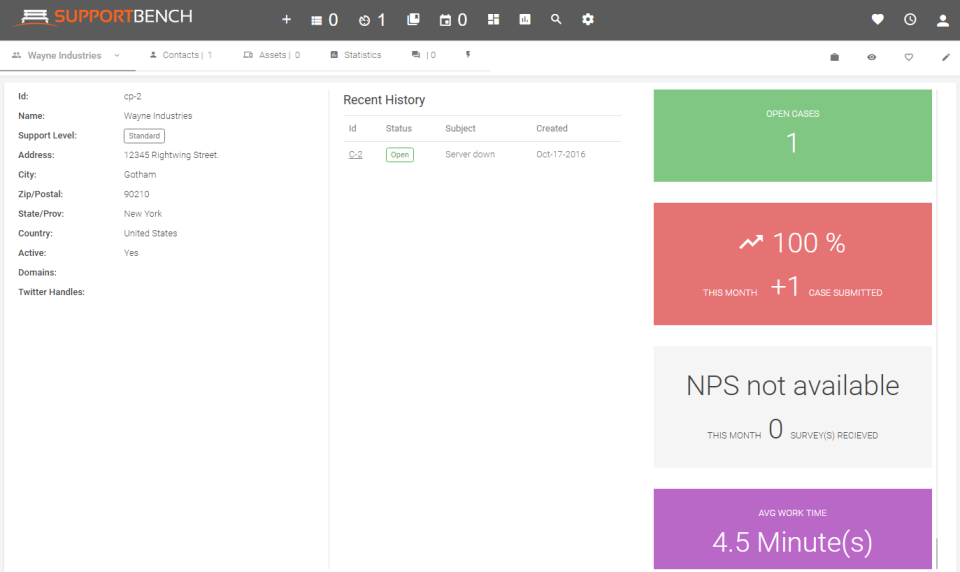
Task: Open the dashboard grid icon
Action: coord(493,20)
